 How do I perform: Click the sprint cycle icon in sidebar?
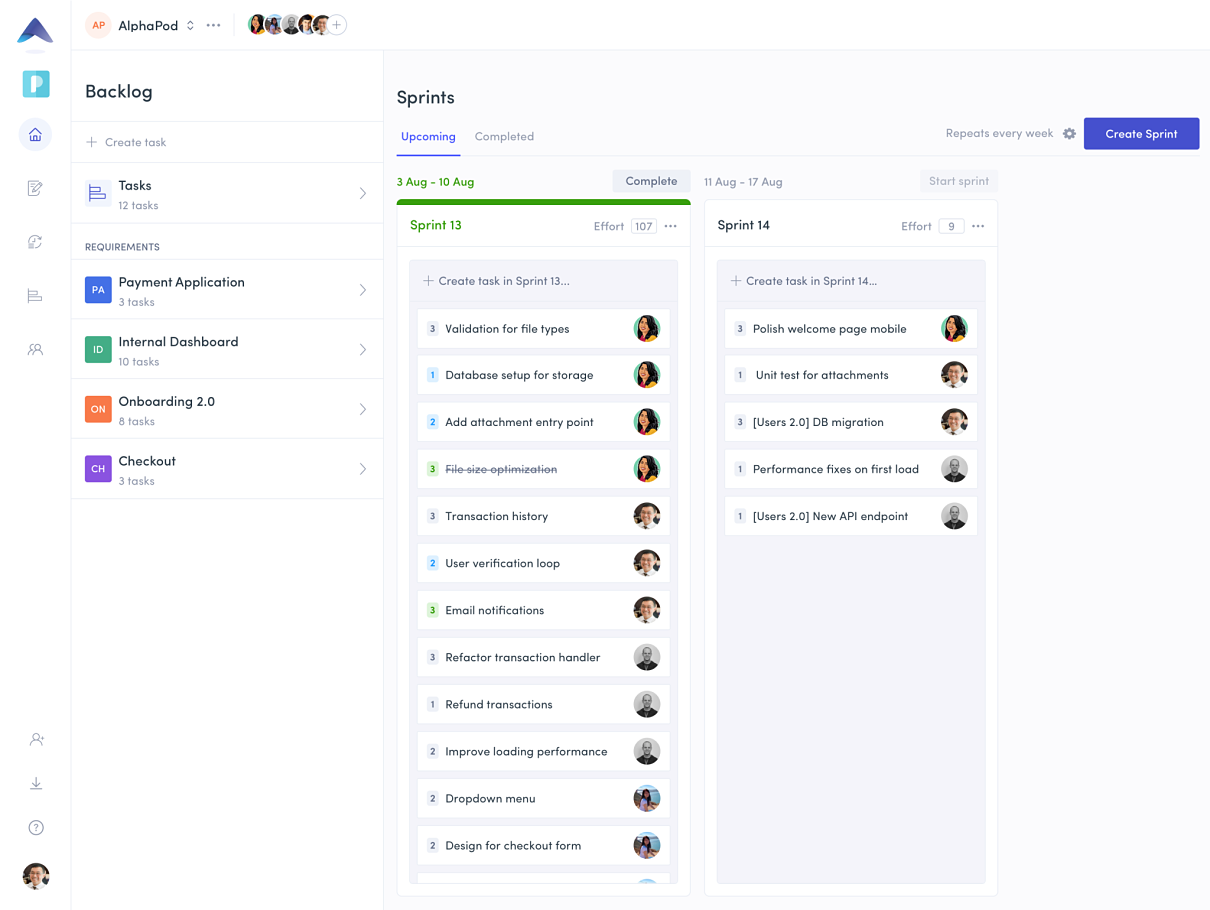click(35, 242)
